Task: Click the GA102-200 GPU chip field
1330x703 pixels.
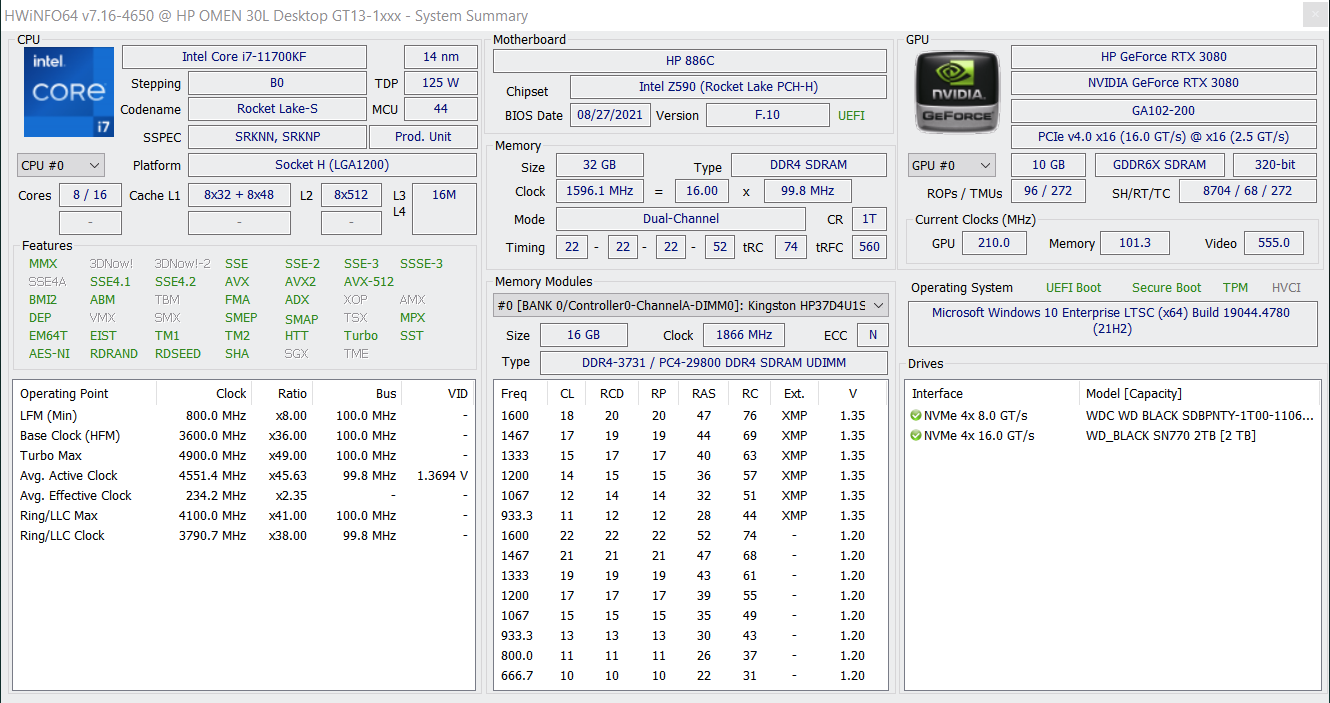Action: coord(1164,111)
